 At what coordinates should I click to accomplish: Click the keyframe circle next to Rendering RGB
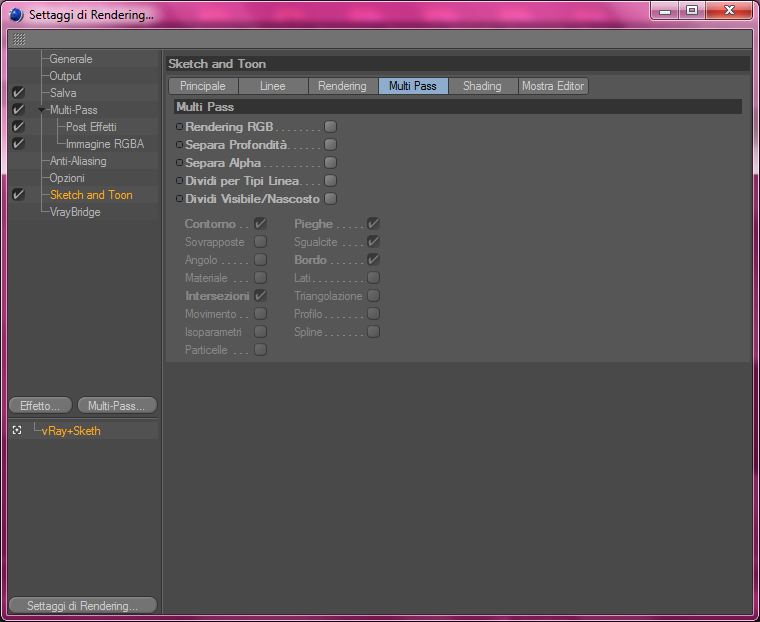point(179,127)
